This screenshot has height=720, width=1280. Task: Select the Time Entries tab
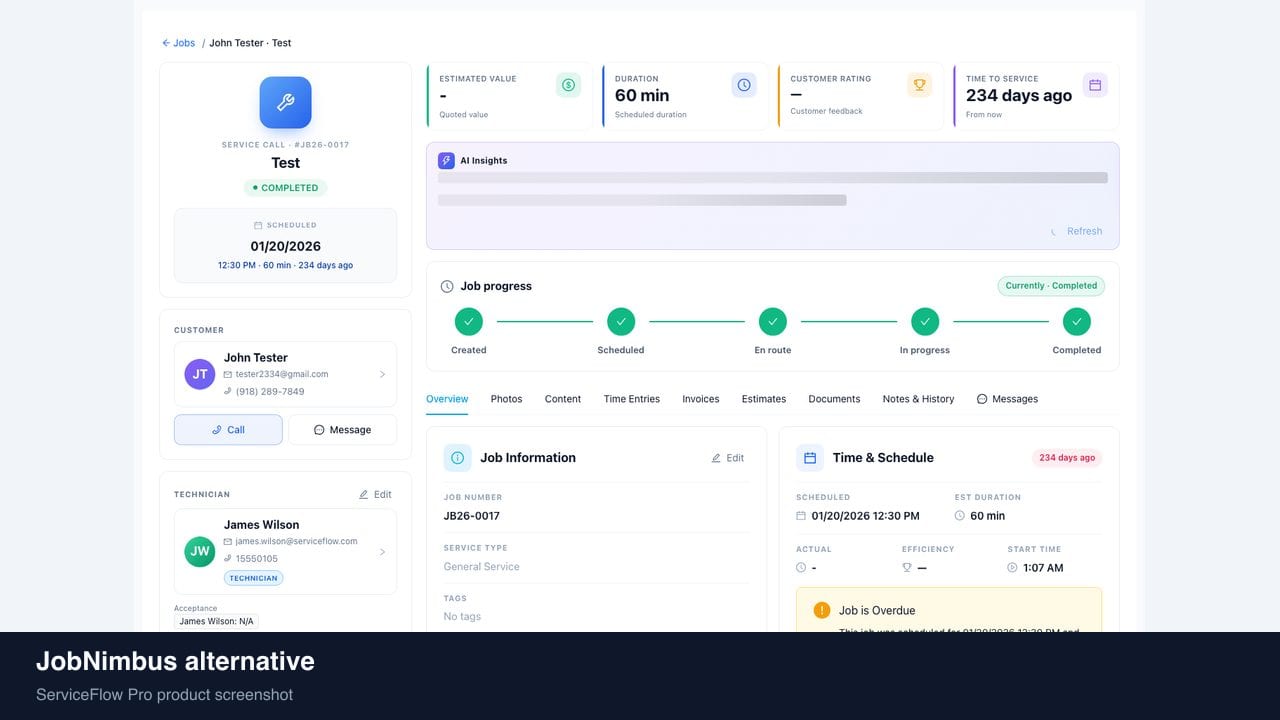pyautogui.click(x=632, y=399)
